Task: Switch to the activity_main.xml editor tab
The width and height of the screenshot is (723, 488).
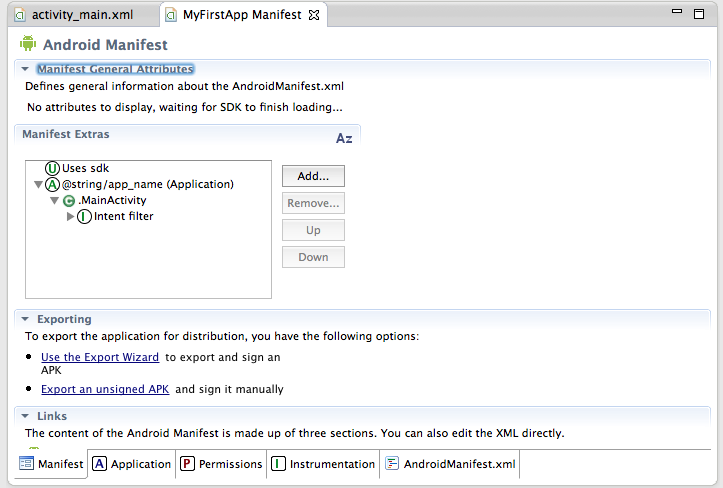Action: pyautogui.click(x=83, y=15)
